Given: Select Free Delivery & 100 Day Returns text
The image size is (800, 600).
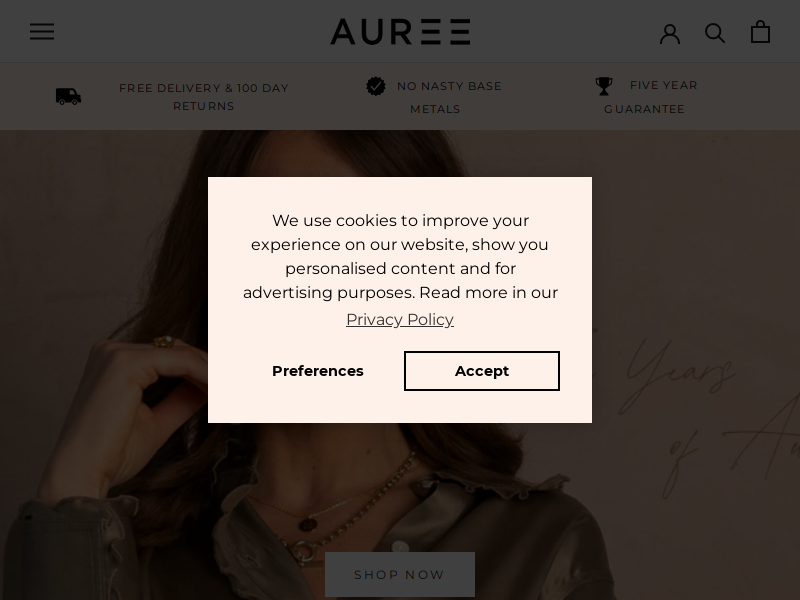Looking at the screenshot, I should (x=204, y=97).
